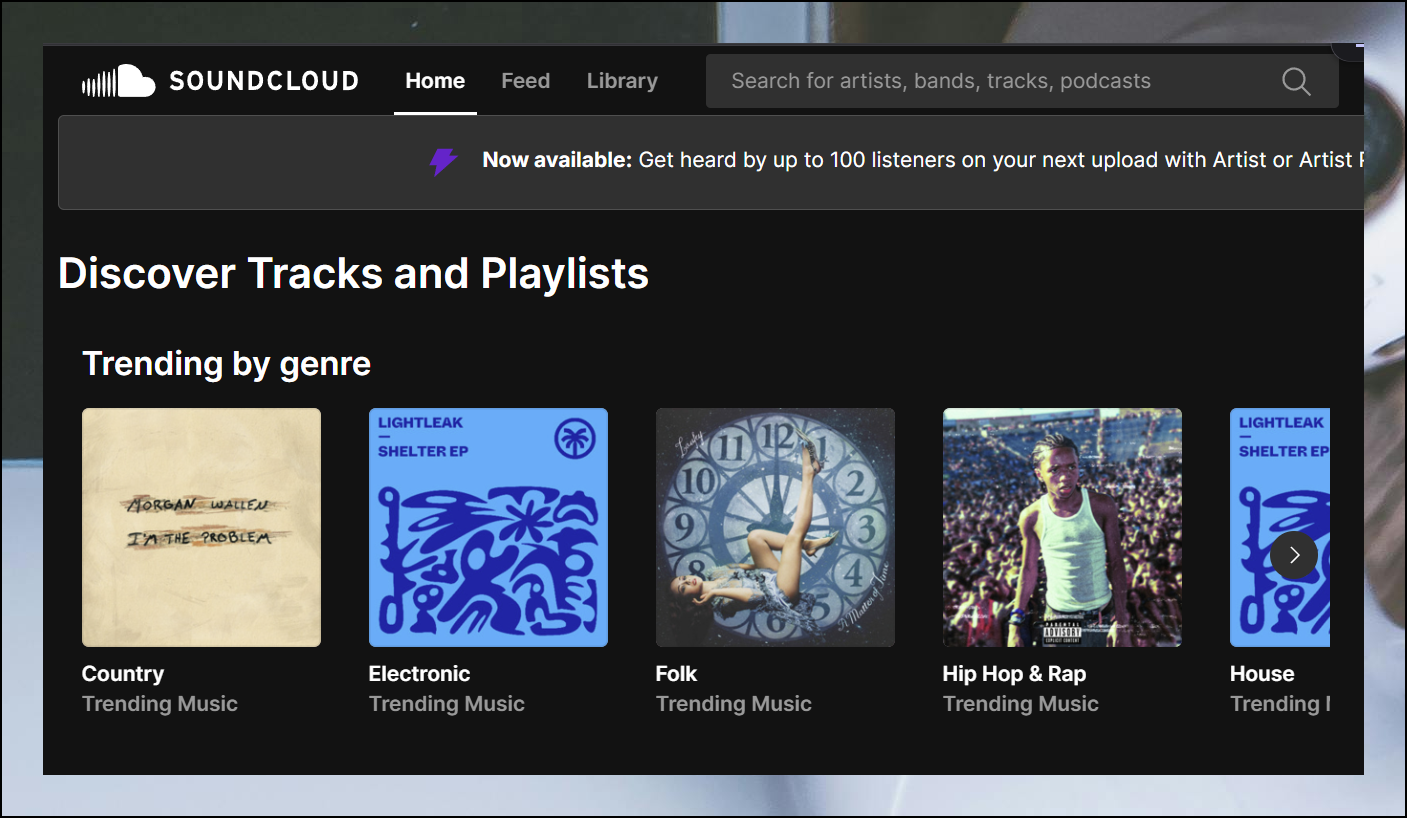Click the Folk genre title
Screen dimensions: 1407x818
tap(676, 674)
